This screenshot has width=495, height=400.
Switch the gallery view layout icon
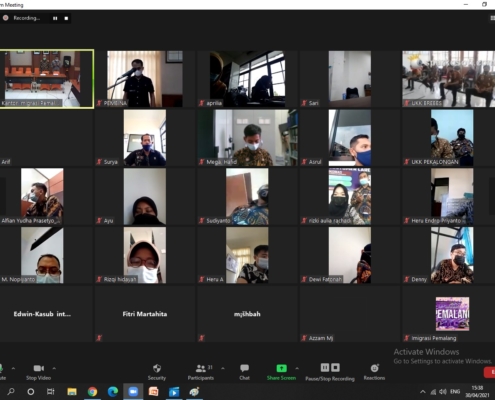492,18
